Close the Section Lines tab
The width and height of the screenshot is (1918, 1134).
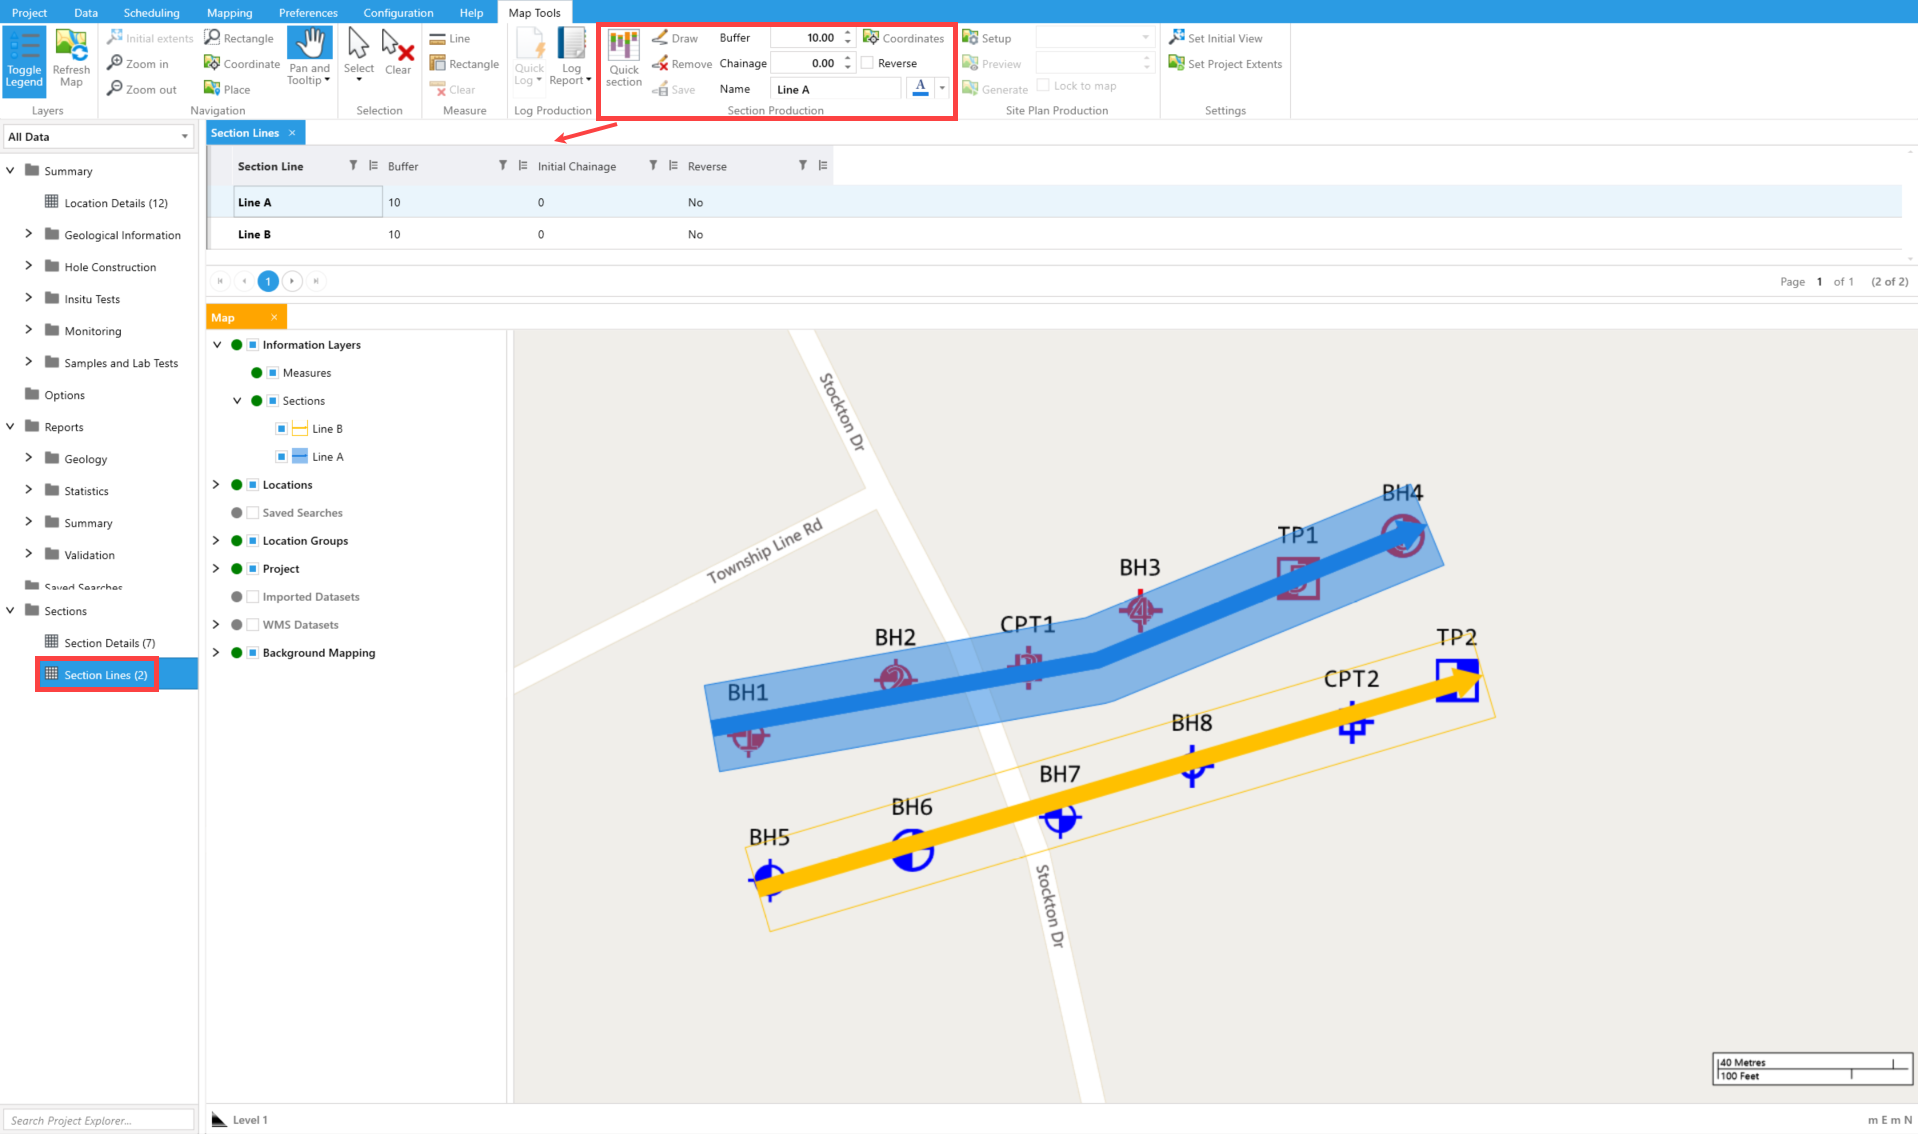292,133
